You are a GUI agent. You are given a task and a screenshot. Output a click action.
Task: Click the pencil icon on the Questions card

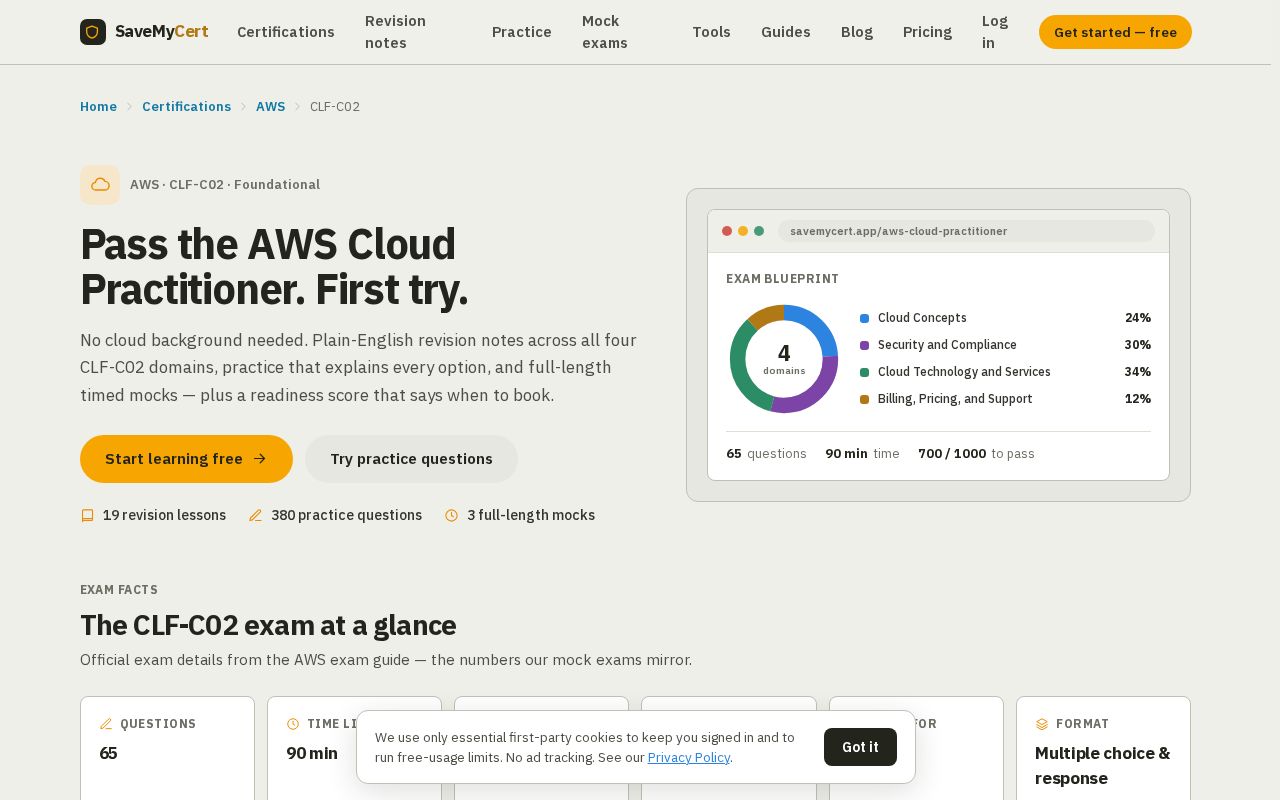tap(106, 724)
